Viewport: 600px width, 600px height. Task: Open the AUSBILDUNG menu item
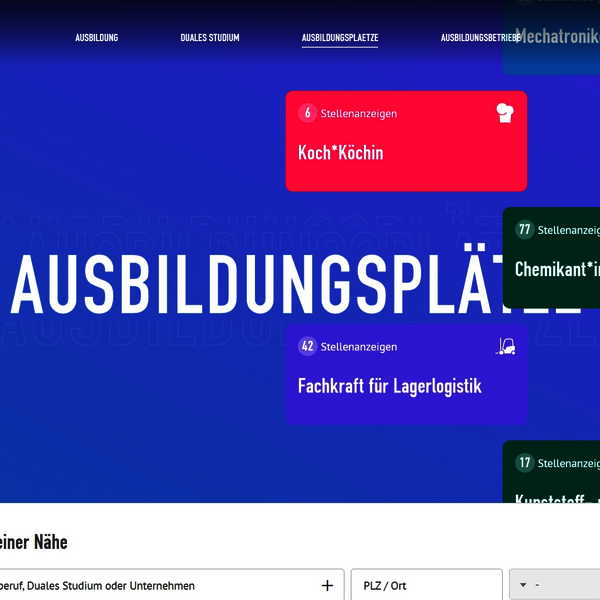[97, 38]
